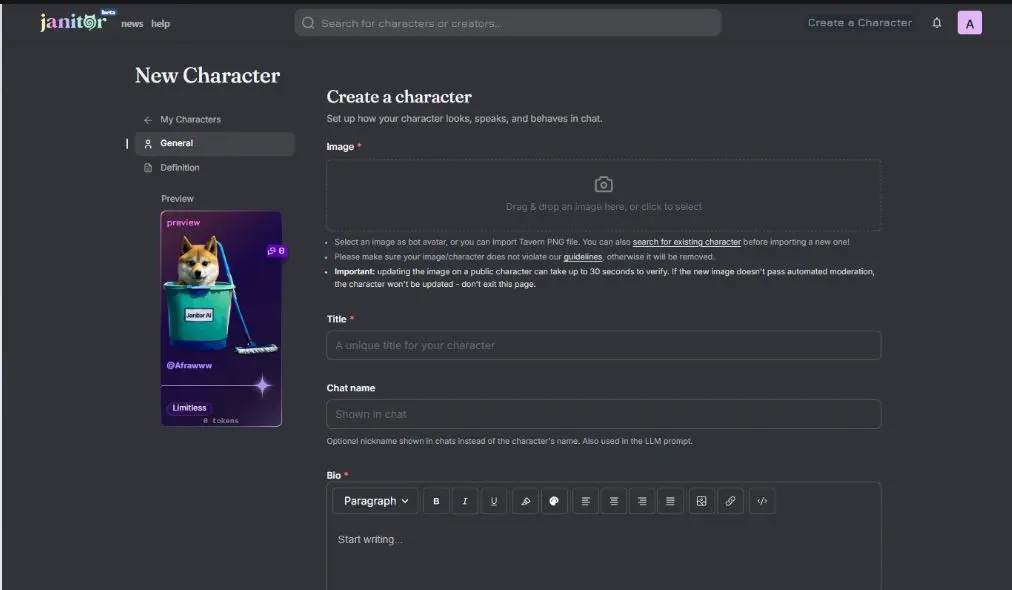The image size is (1012, 590).
Task: Insert an image into the bio
Action: tap(702, 501)
